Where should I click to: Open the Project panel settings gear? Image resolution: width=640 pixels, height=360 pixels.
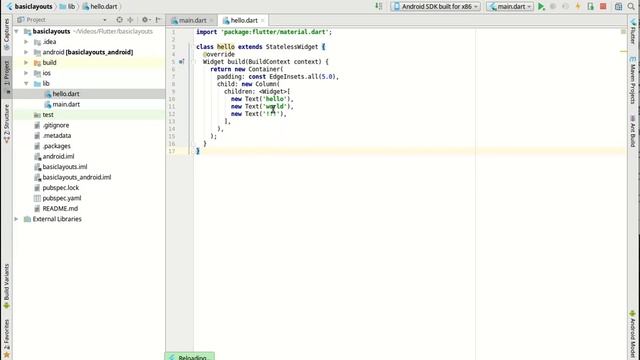[x=145, y=20]
